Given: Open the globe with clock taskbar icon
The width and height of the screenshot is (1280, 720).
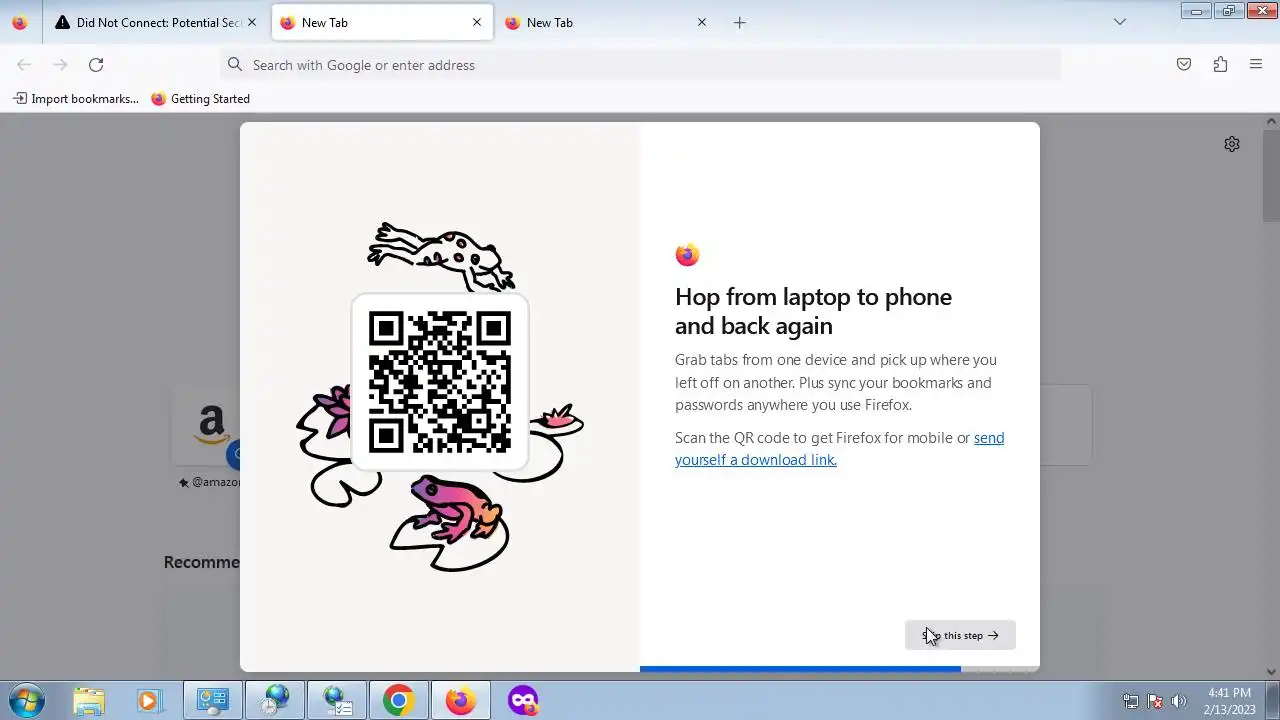Looking at the screenshot, I should 274,700.
